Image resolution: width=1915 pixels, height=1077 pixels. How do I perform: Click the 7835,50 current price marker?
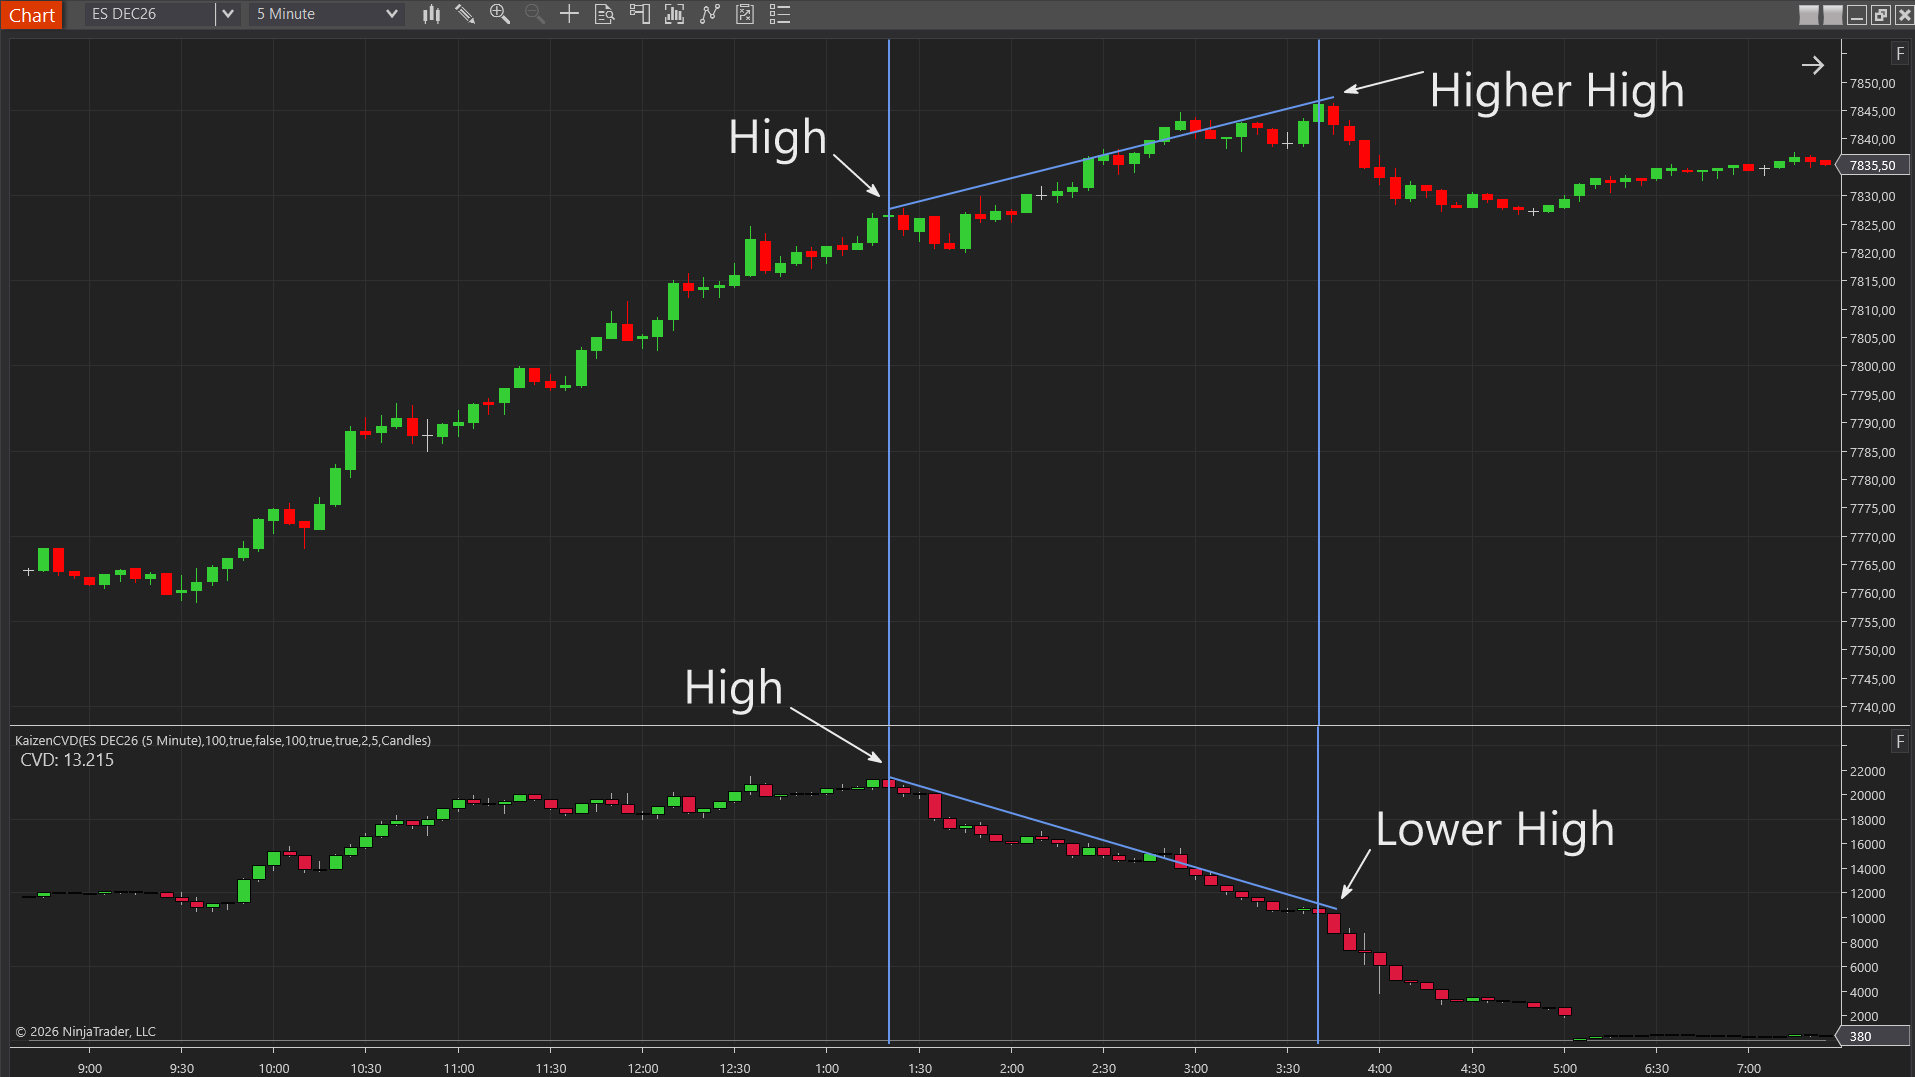[1874, 165]
